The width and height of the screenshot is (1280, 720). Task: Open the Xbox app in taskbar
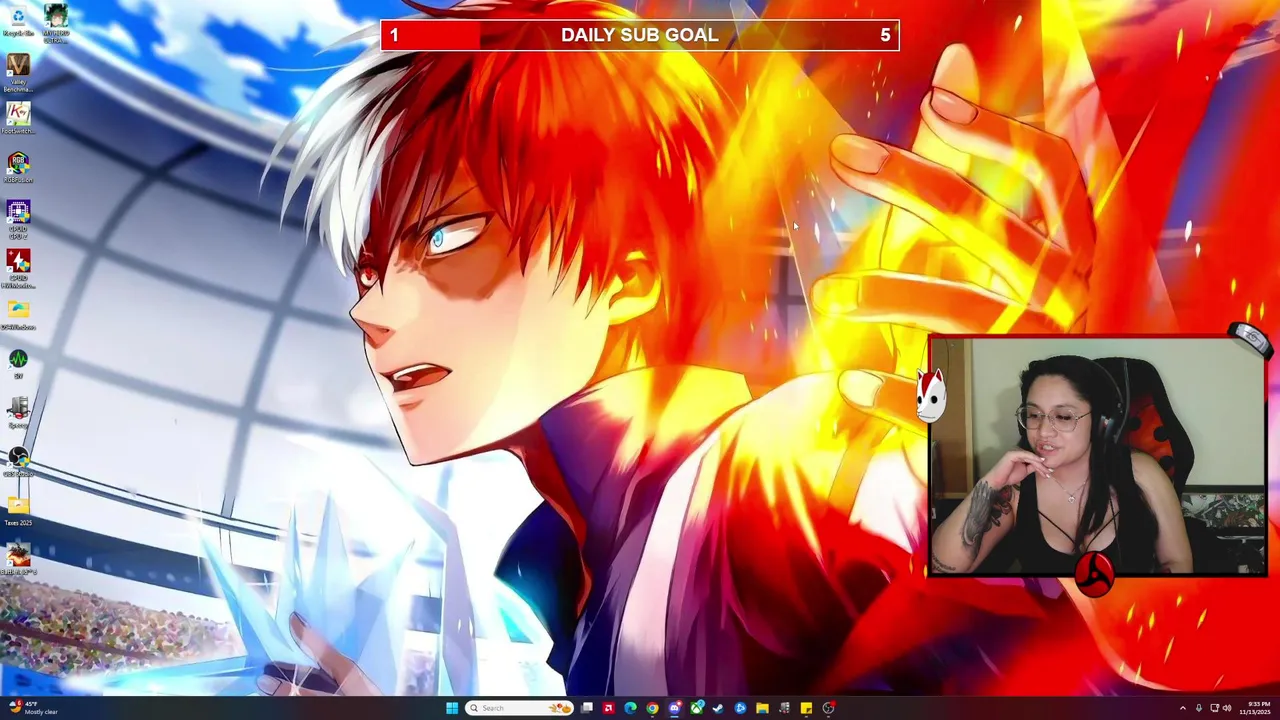pyautogui.click(x=697, y=708)
